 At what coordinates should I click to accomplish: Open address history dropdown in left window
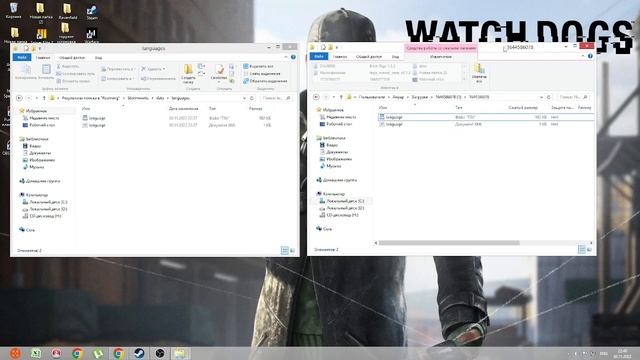244,98
